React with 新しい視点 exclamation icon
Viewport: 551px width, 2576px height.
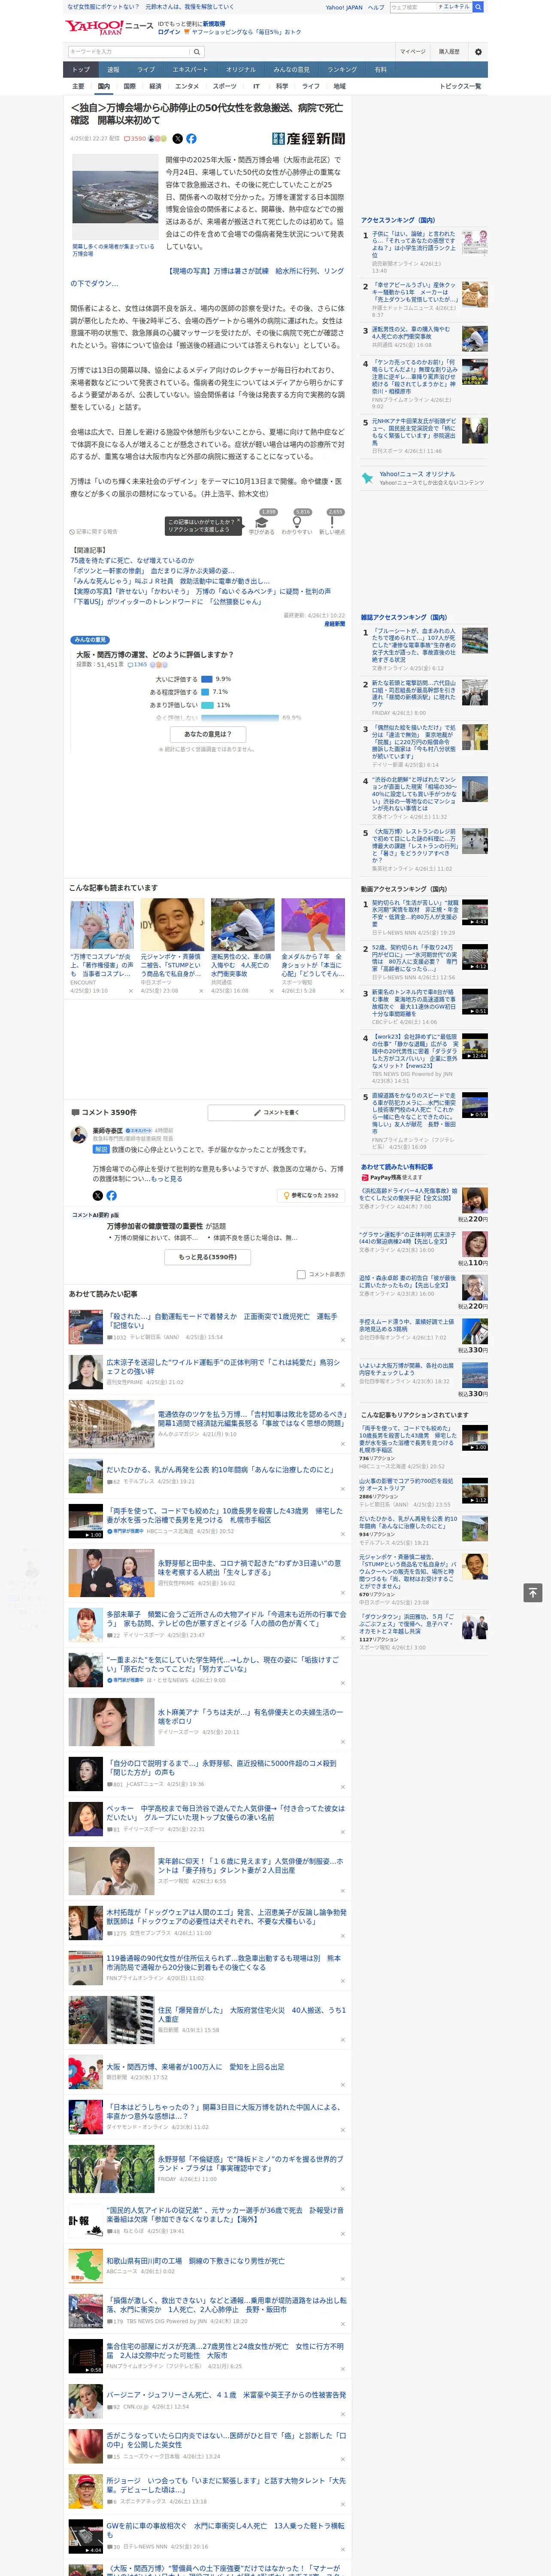pos(332,522)
